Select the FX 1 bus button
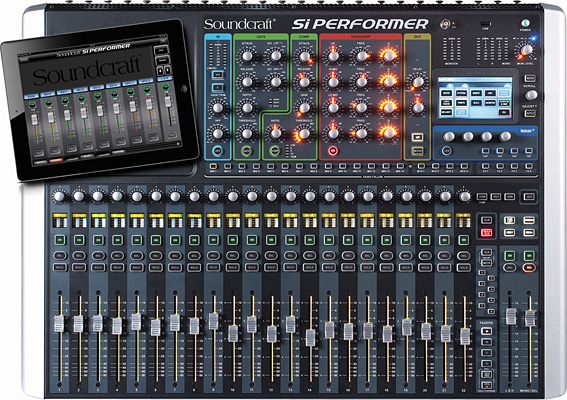The image size is (567, 400). [x=486, y=166]
